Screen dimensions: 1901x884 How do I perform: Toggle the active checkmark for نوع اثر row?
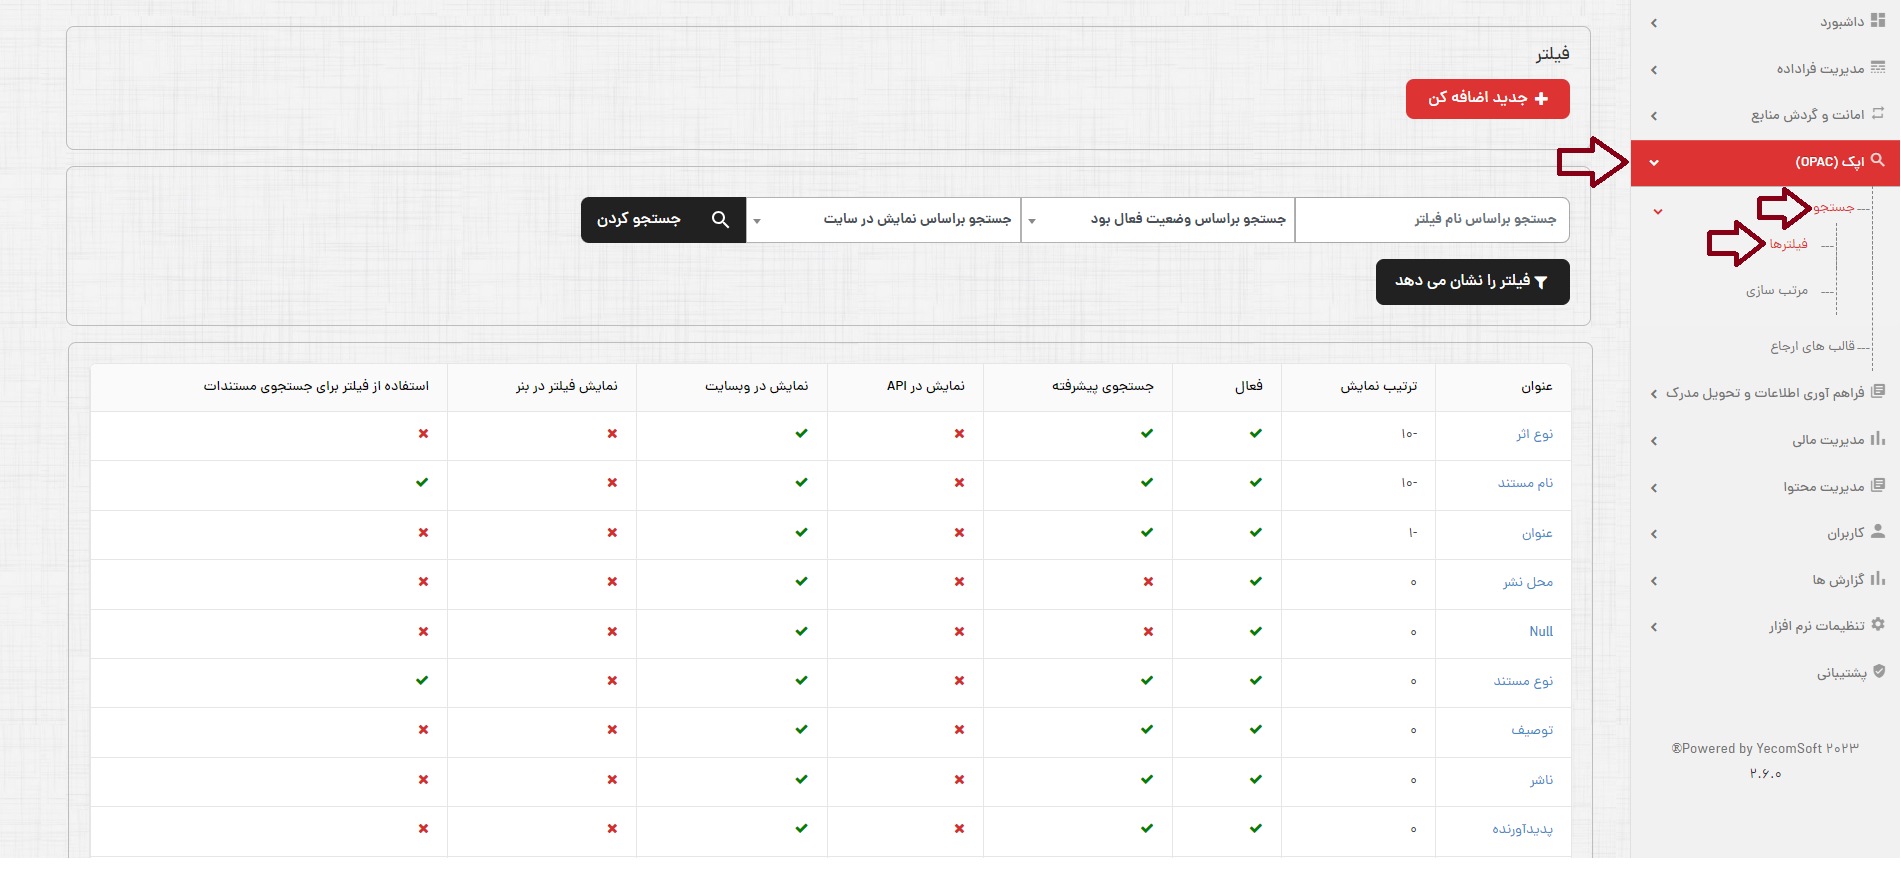pyautogui.click(x=1255, y=434)
